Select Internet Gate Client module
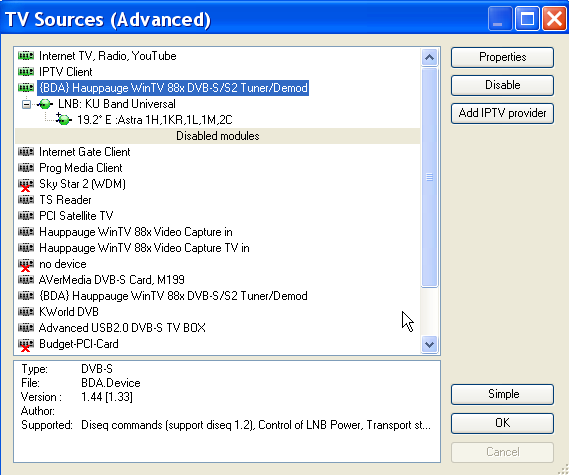569x475 pixels. [x=85, y=152]
